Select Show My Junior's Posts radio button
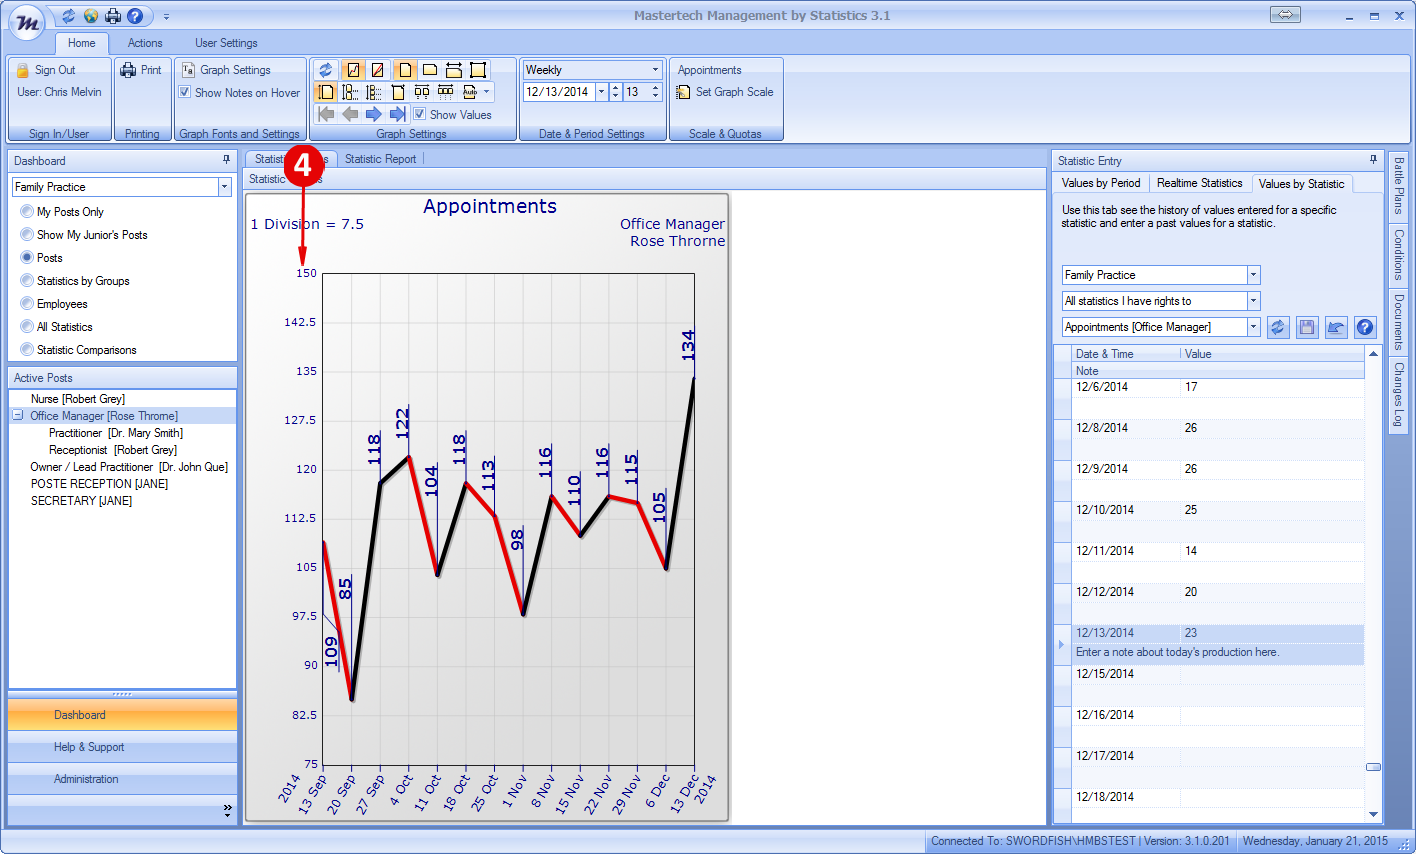 pos(27,235)
